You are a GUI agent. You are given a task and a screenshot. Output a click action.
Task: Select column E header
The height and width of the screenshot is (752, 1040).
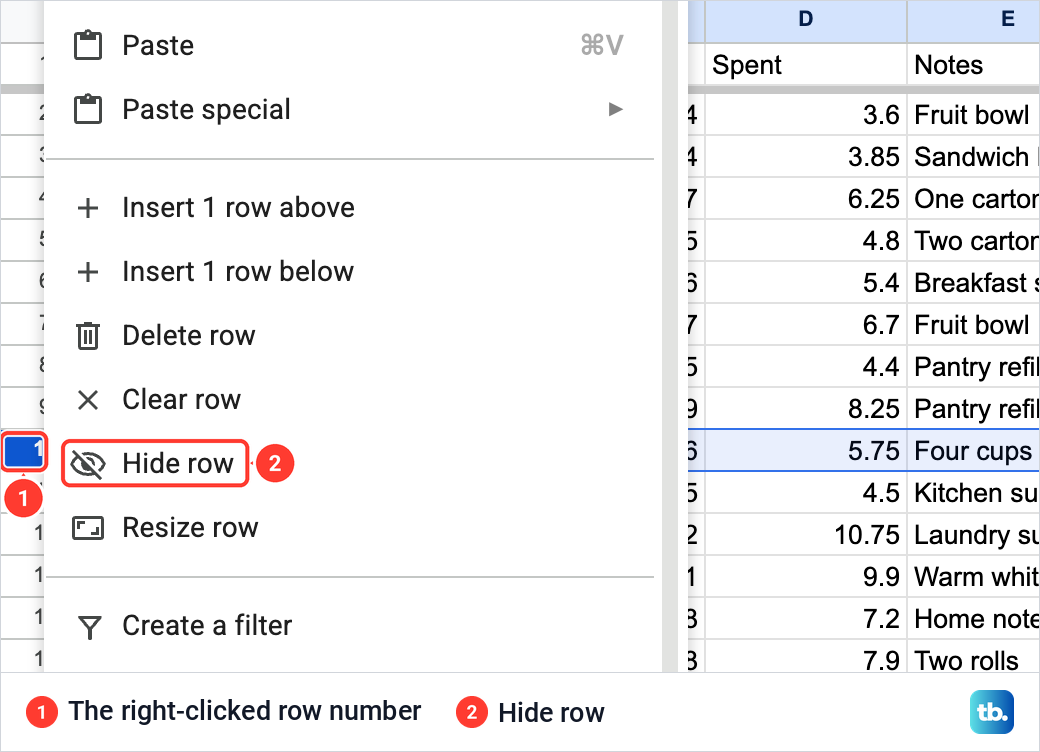click(x=973, y=19)
